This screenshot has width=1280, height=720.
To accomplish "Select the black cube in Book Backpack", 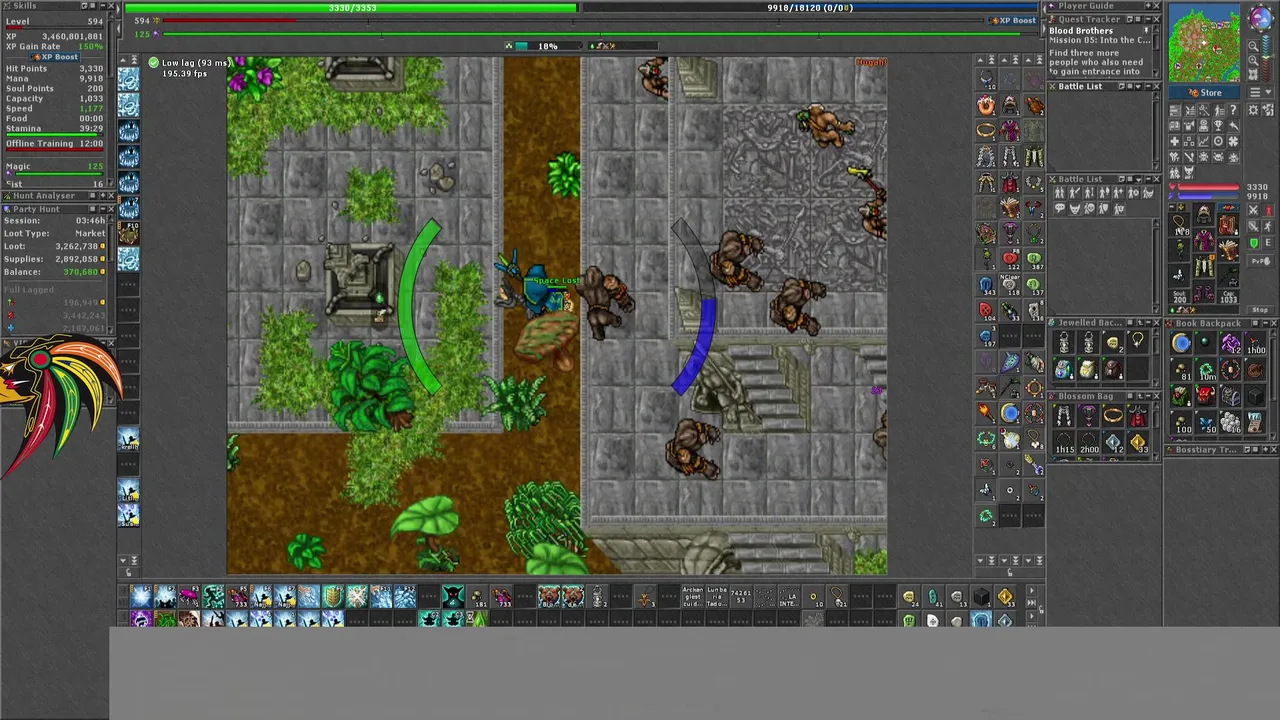I will (1255, 395).
